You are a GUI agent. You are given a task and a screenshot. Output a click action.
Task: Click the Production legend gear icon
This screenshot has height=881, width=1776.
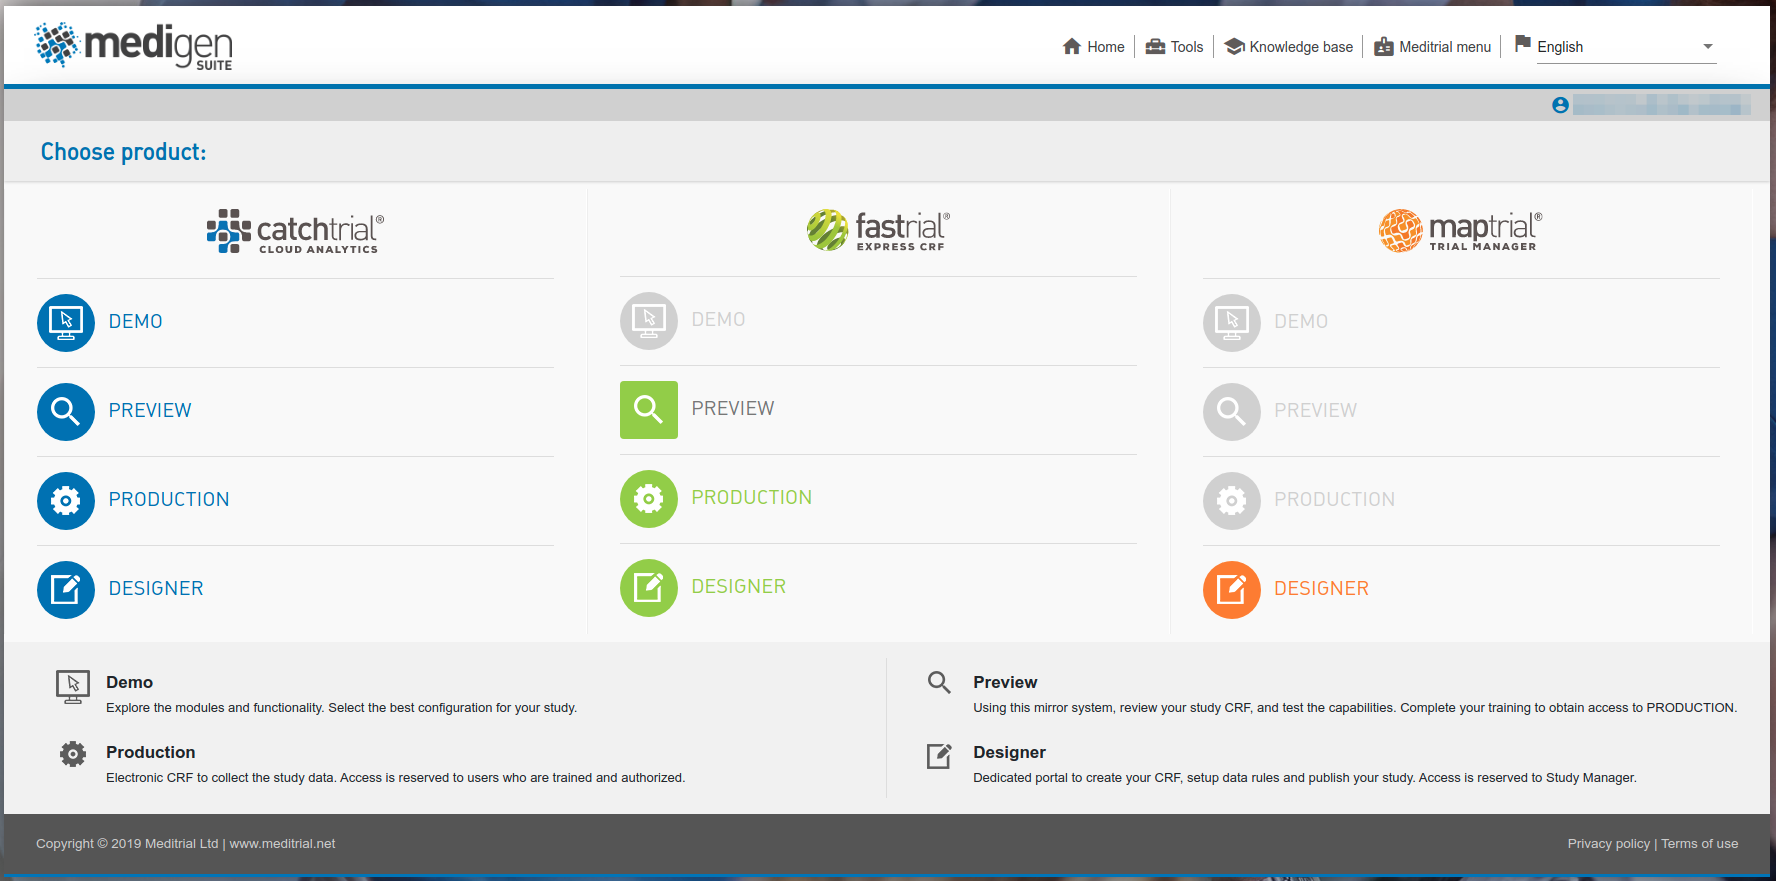pos(73,754)
